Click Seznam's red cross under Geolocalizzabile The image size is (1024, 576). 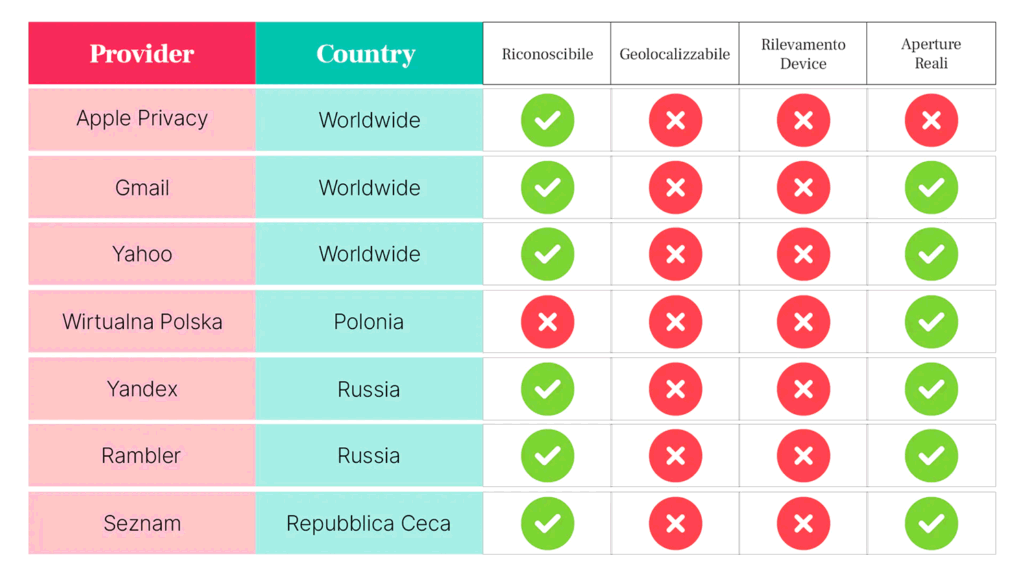click(x=675, y=523)
